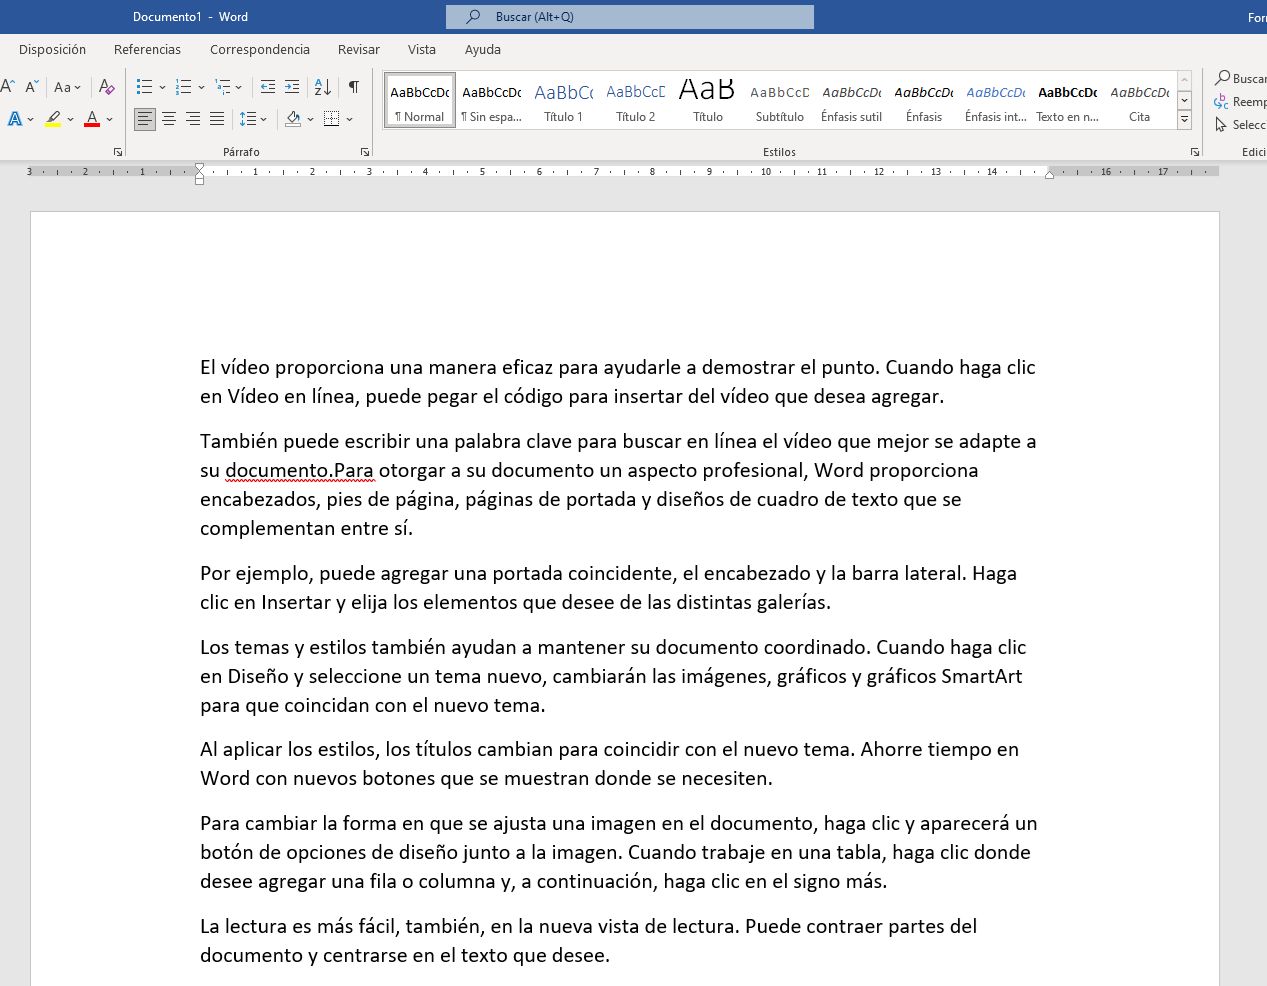Open the font color dropdown arrow

[110, 119]
